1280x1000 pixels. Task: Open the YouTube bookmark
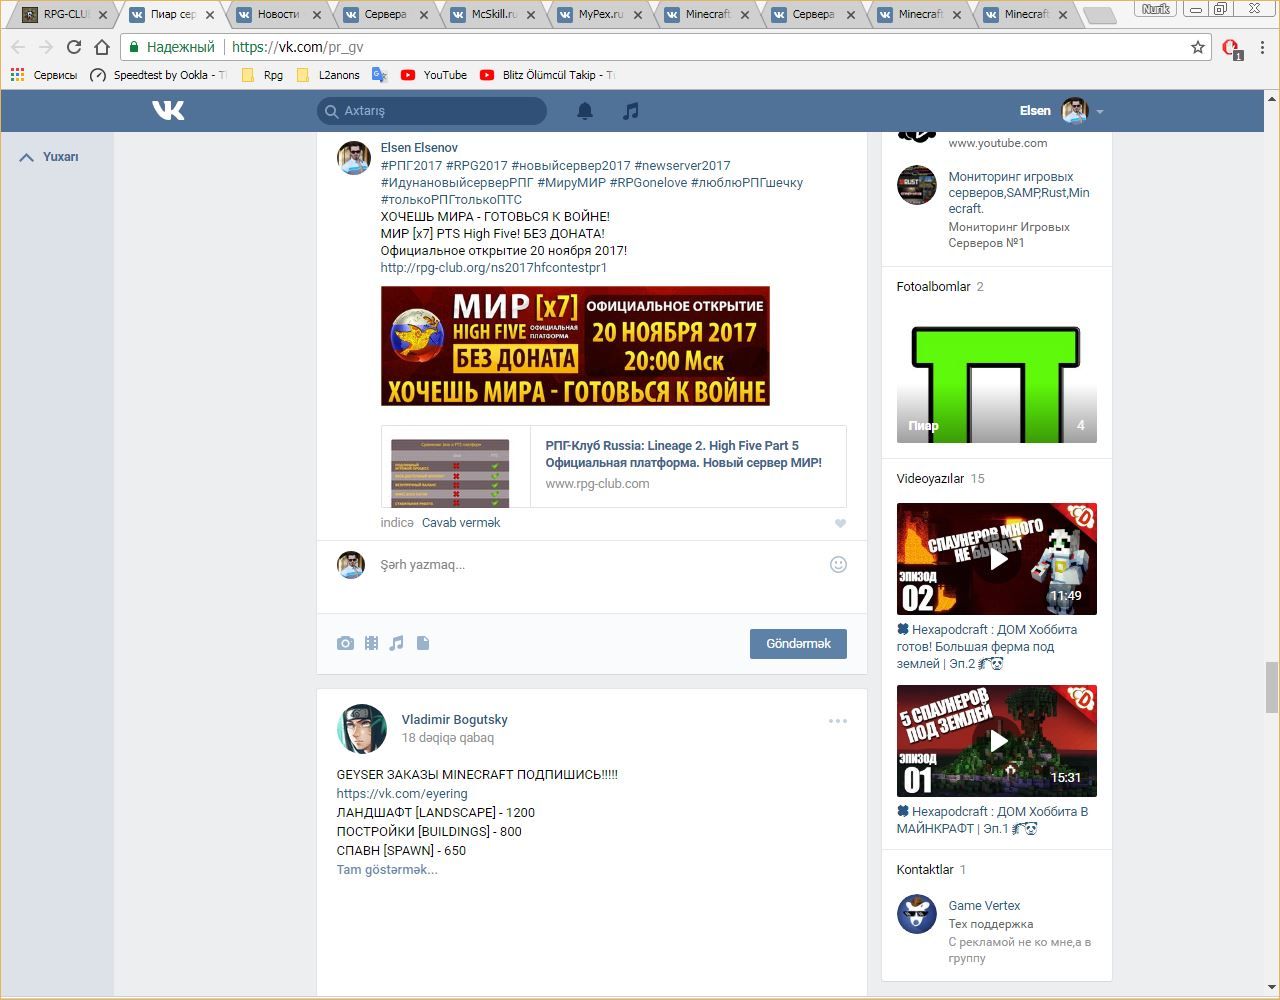click(434, 75)
